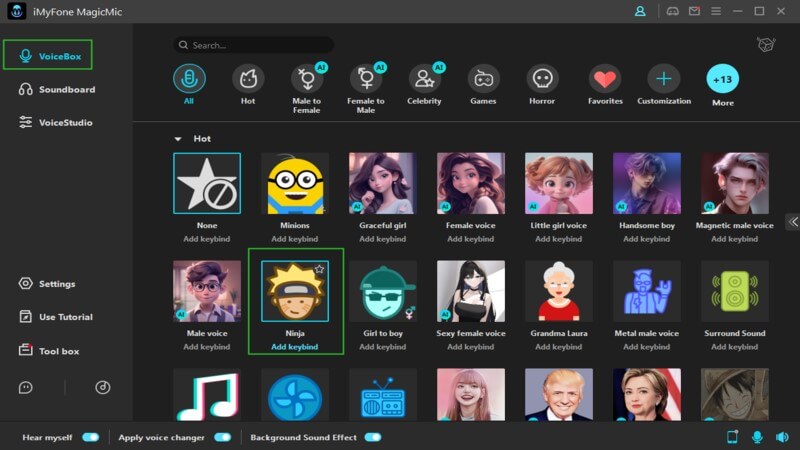This screenshot has height=450, width=800.
Task: Click inside the voice search field
Action: tap(254, 45)
